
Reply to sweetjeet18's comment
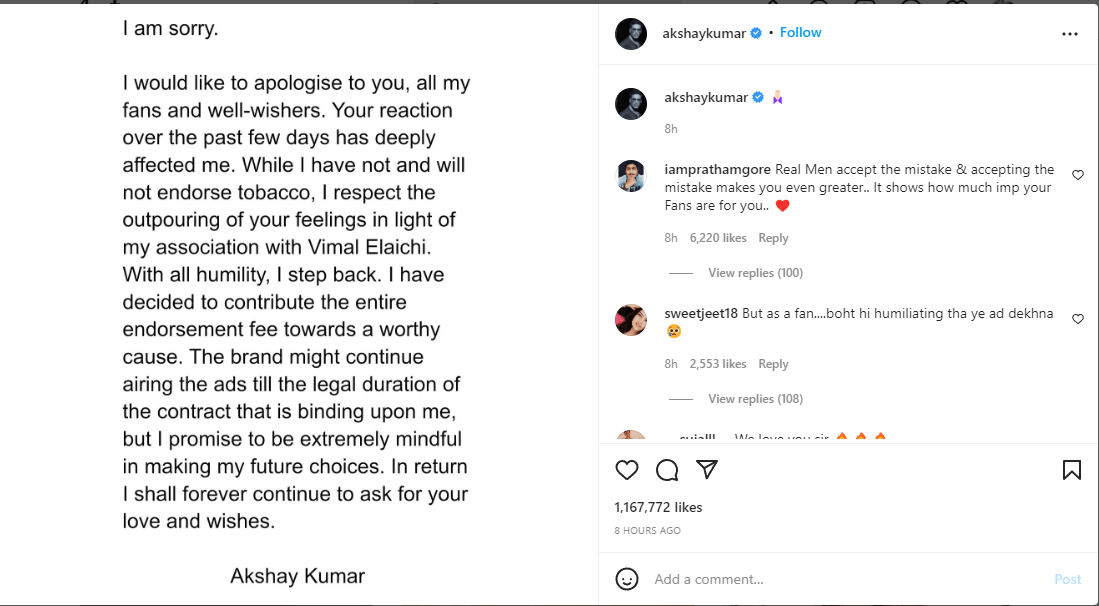(x=773, y=364)
